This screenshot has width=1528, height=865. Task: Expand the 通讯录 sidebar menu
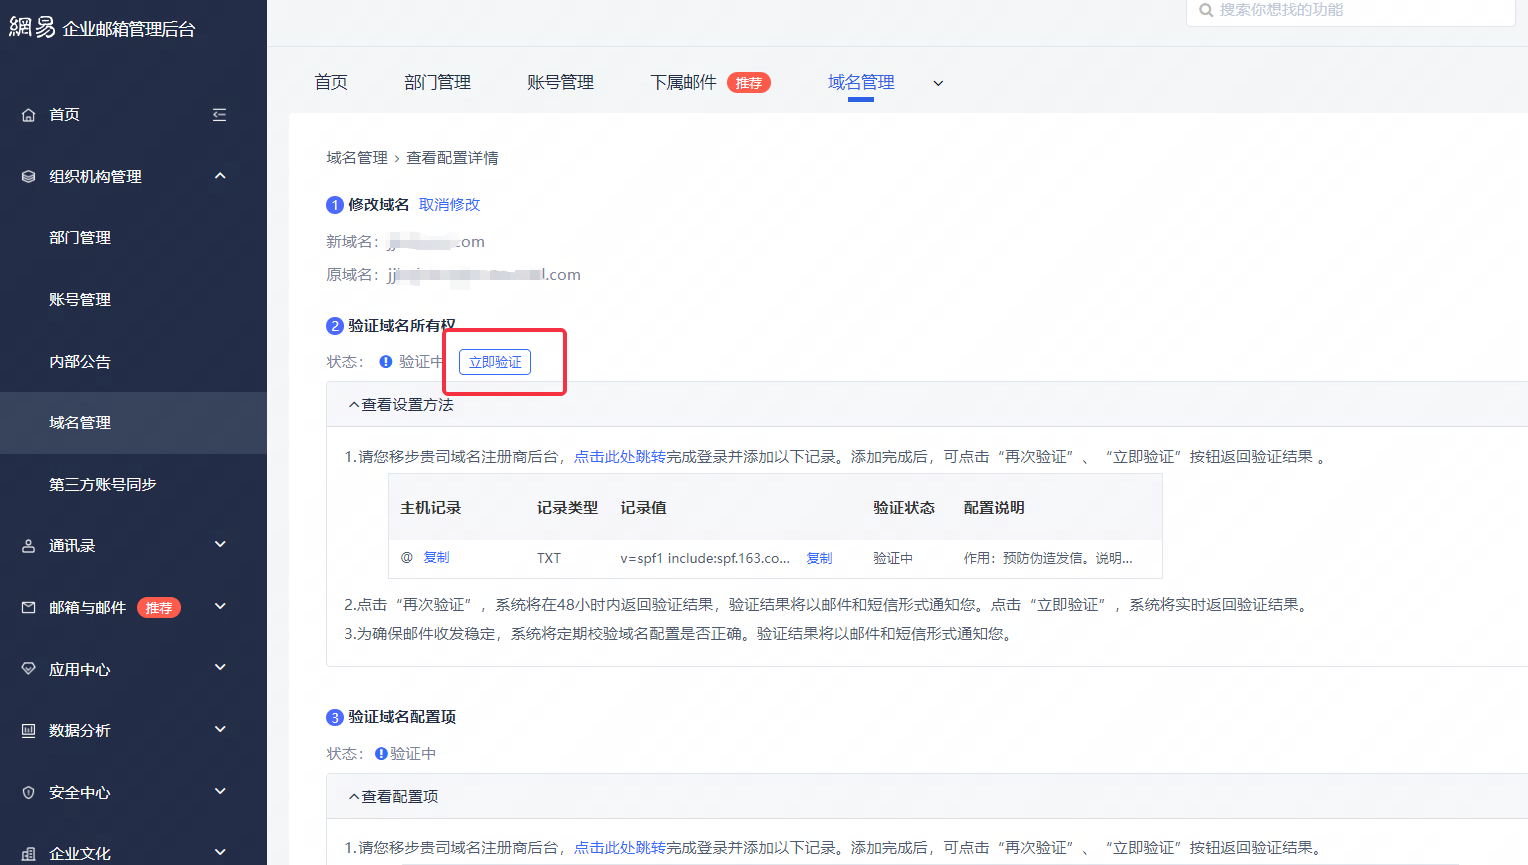coord(220,545)
